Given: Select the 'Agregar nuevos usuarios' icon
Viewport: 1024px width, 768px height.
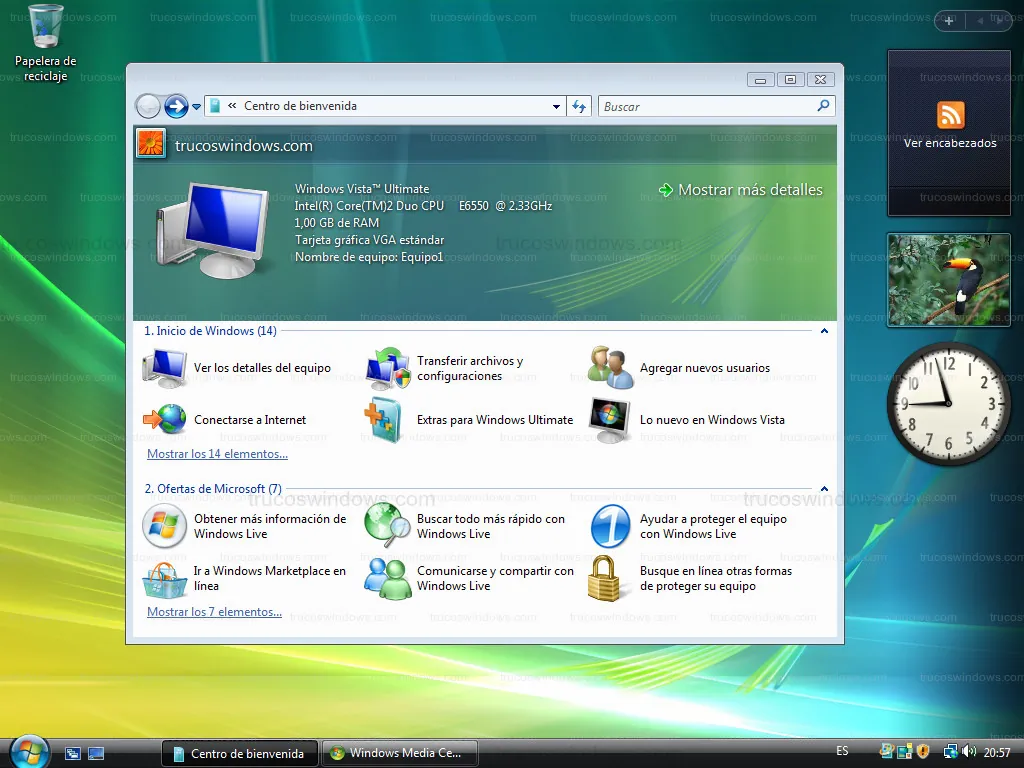Looking at the screenshot, I should (610, 368).
